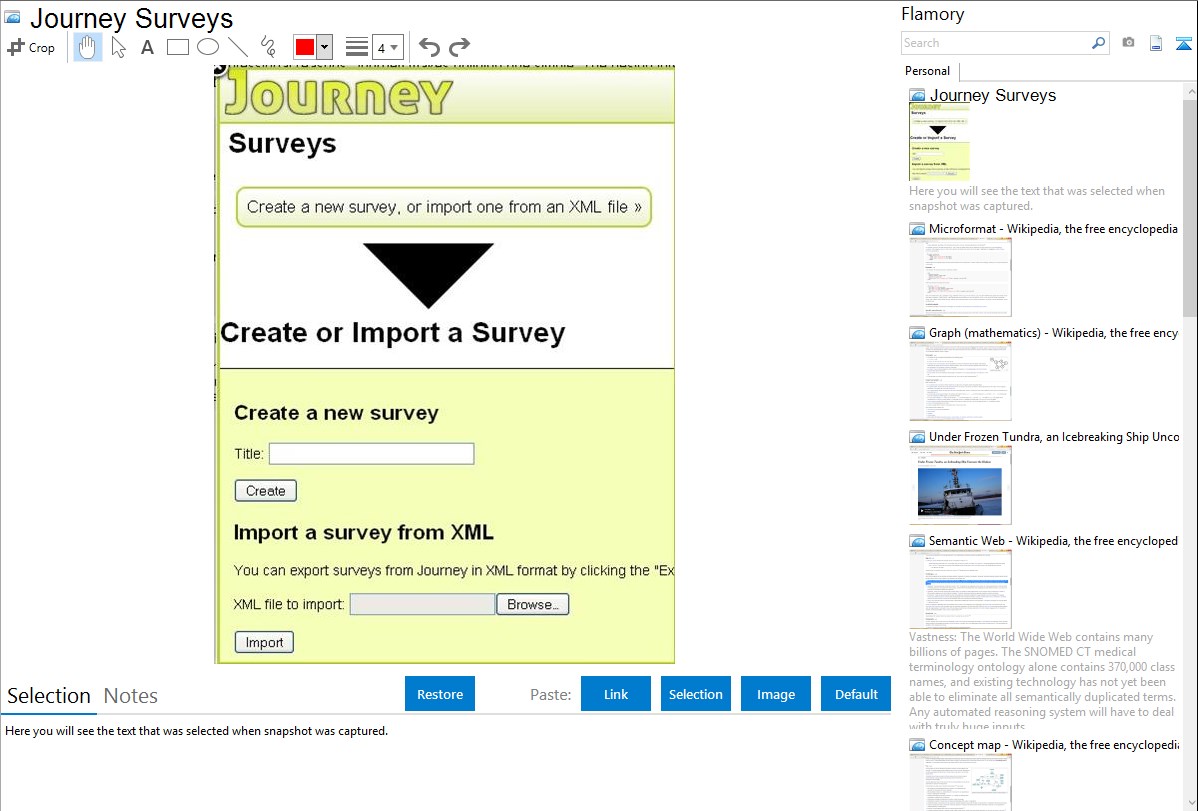Click the Image paste button
Viewport: 1198px width, 811px height.
point(776,694)
